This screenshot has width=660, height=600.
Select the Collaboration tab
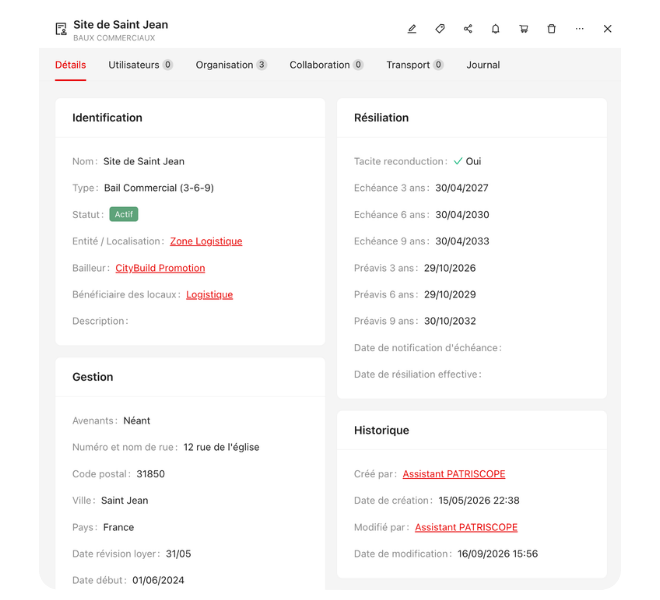click(x=326, y=65)
